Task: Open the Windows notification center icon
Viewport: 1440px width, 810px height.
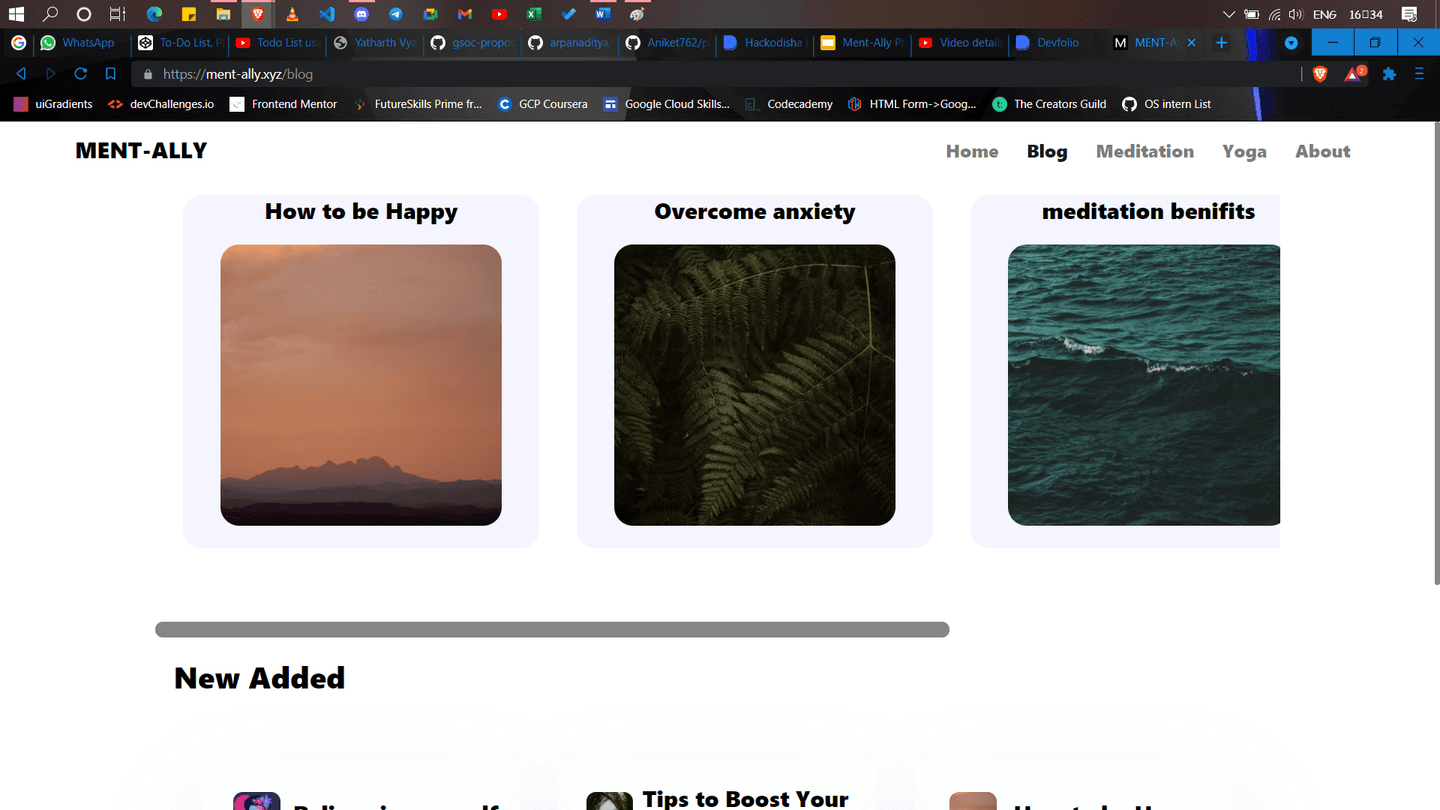Action: 1409,14
